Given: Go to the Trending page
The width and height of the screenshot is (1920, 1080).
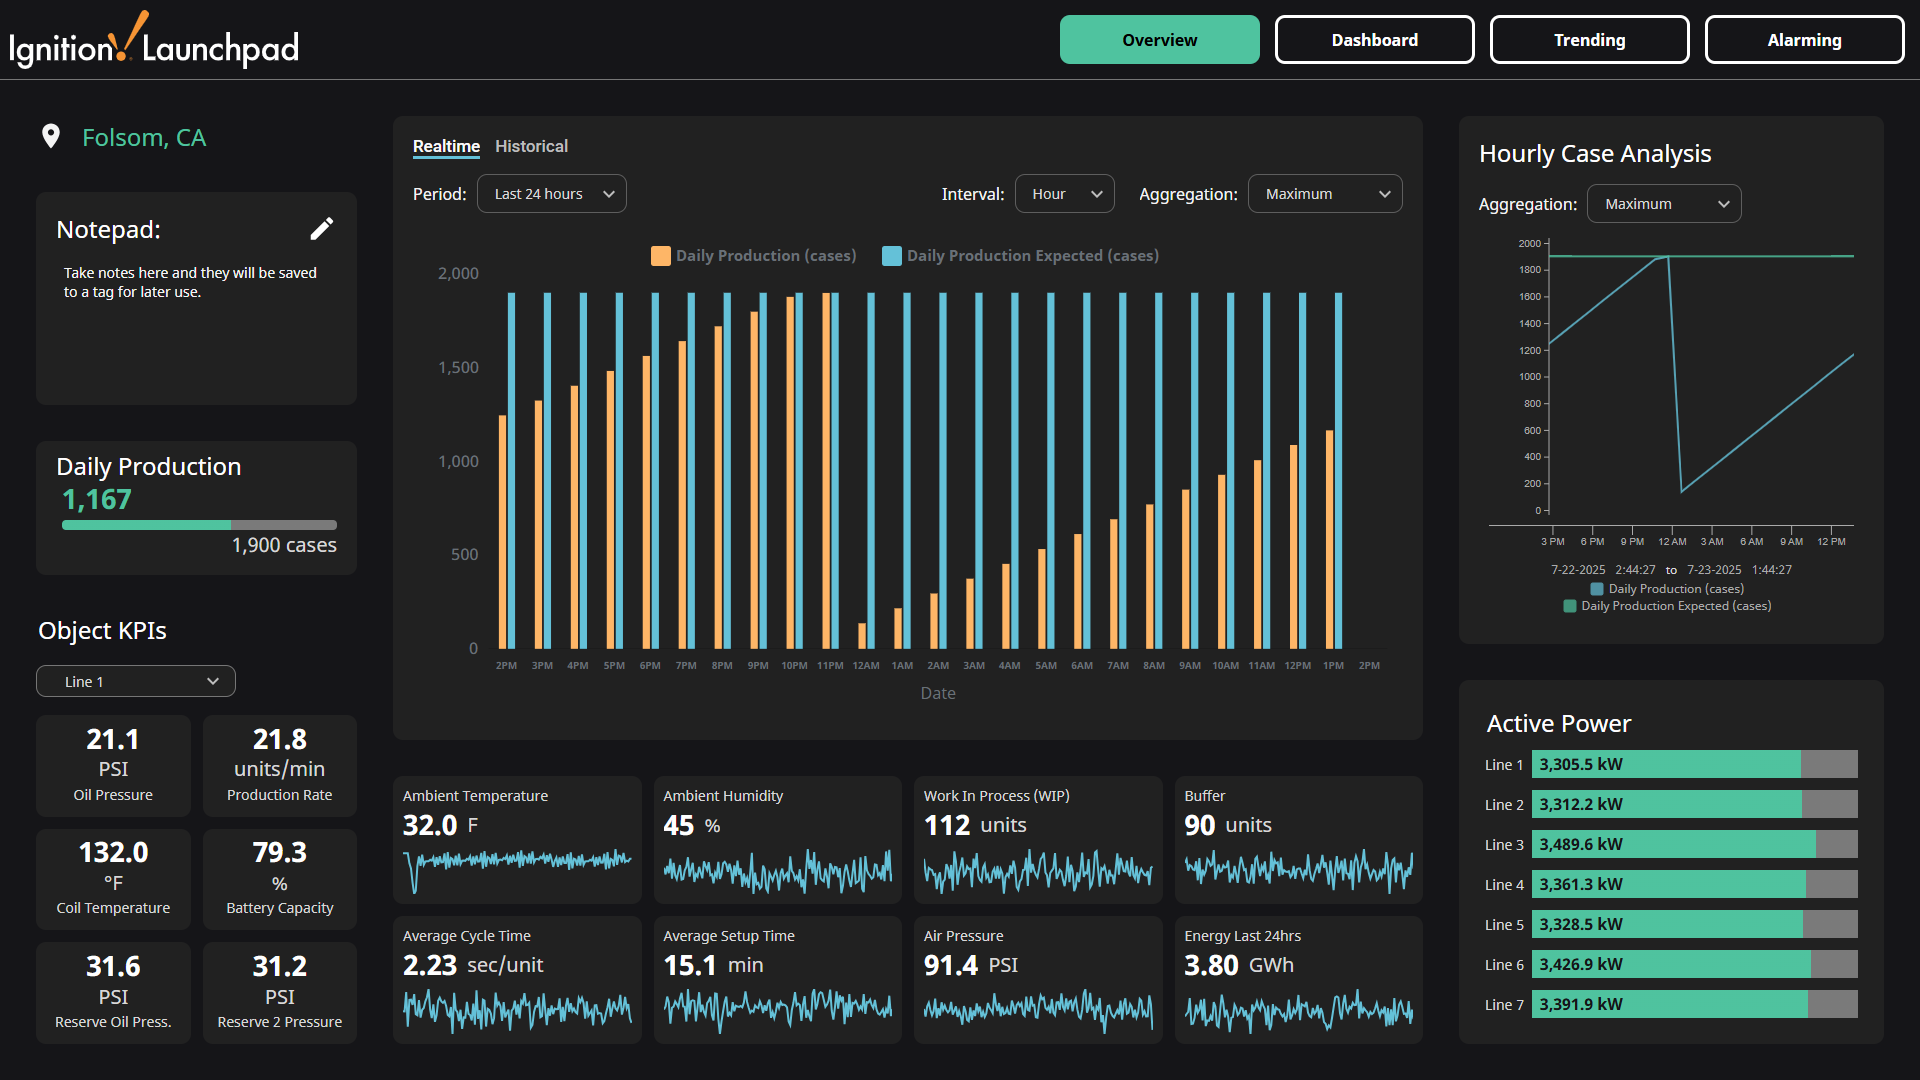Looking at the screenshot, I should 1589,40.
